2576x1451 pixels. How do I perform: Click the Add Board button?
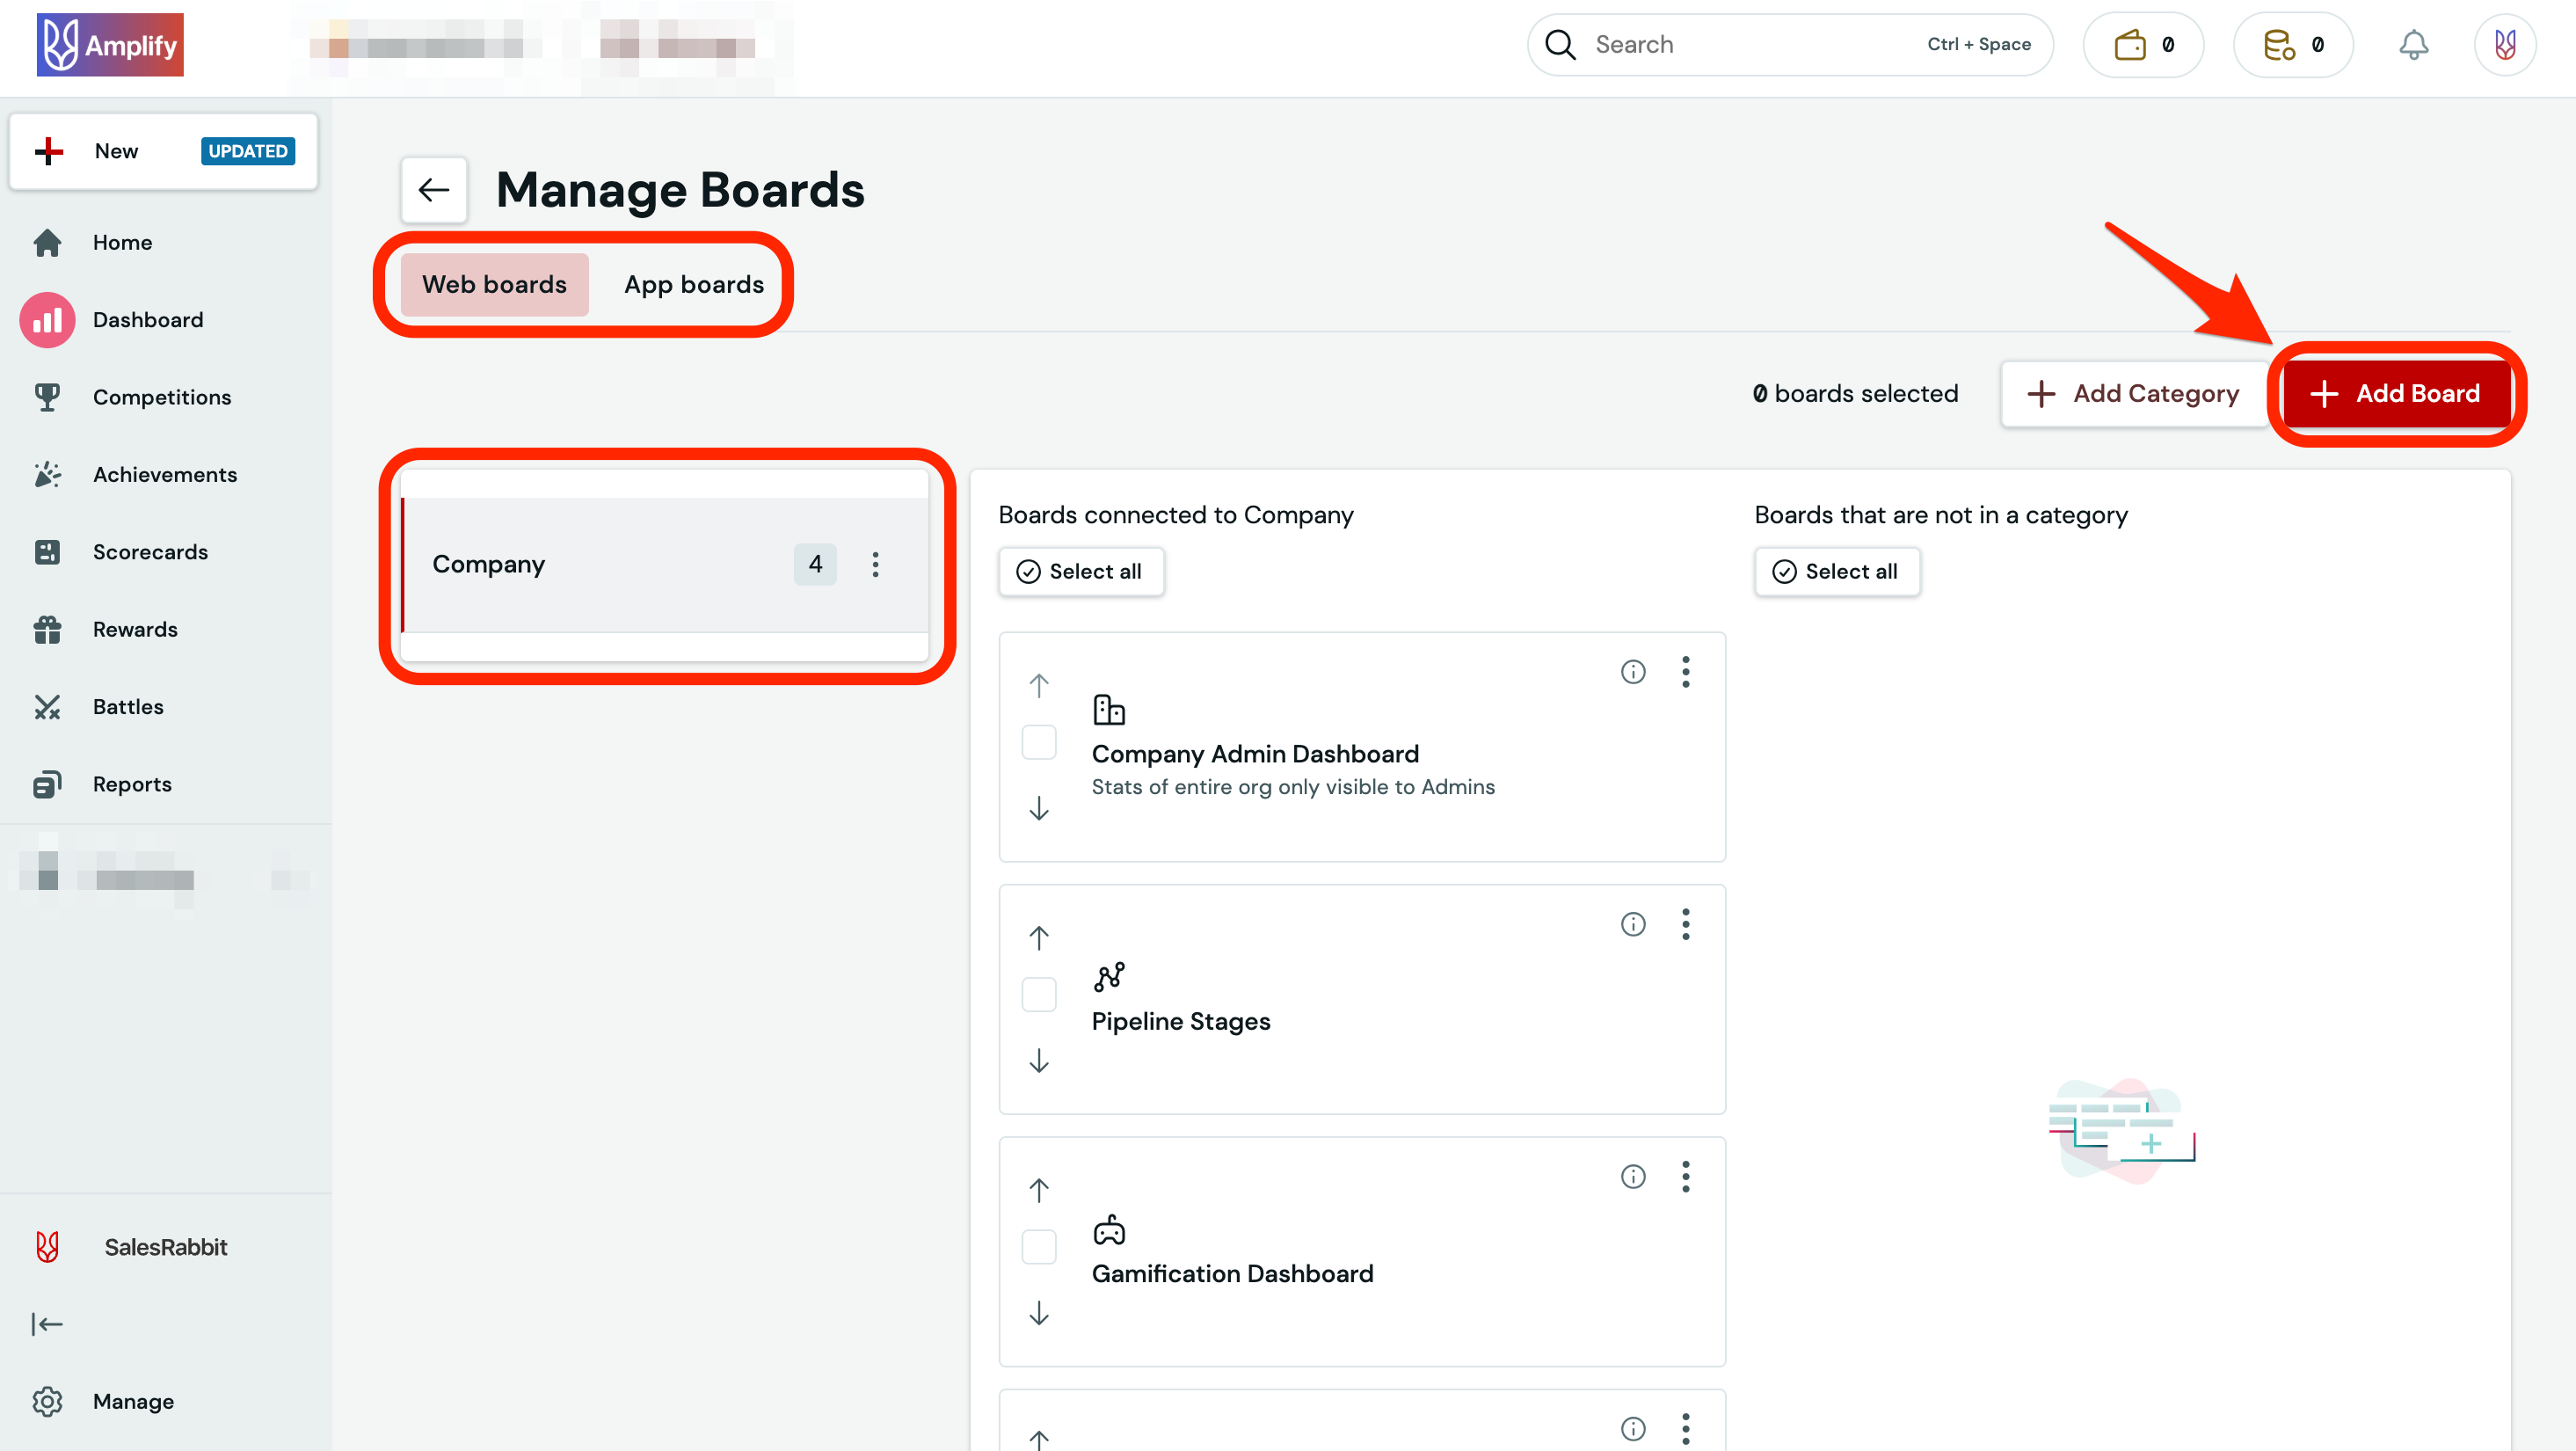[2396, 393]
